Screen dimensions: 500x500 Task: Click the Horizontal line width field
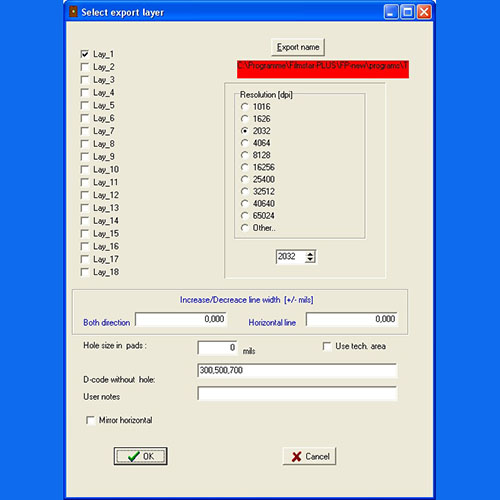pos(352,319)
